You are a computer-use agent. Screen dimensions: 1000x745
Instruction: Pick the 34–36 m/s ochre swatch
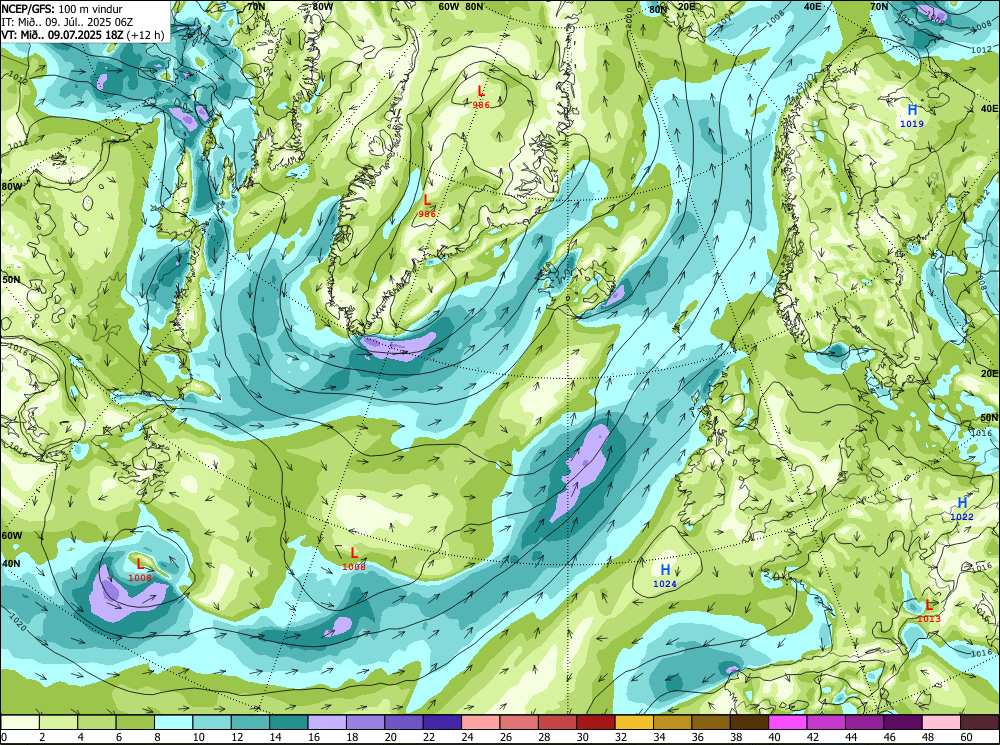point(672,722)
